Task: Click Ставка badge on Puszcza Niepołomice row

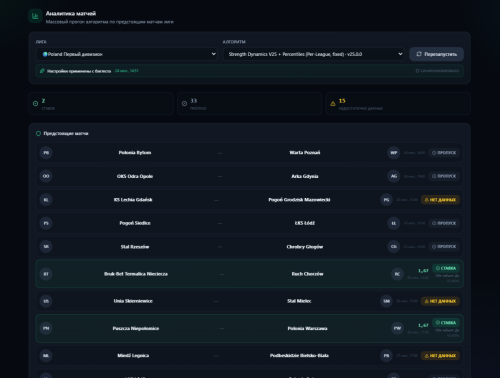Action: (x=446, y=323)
